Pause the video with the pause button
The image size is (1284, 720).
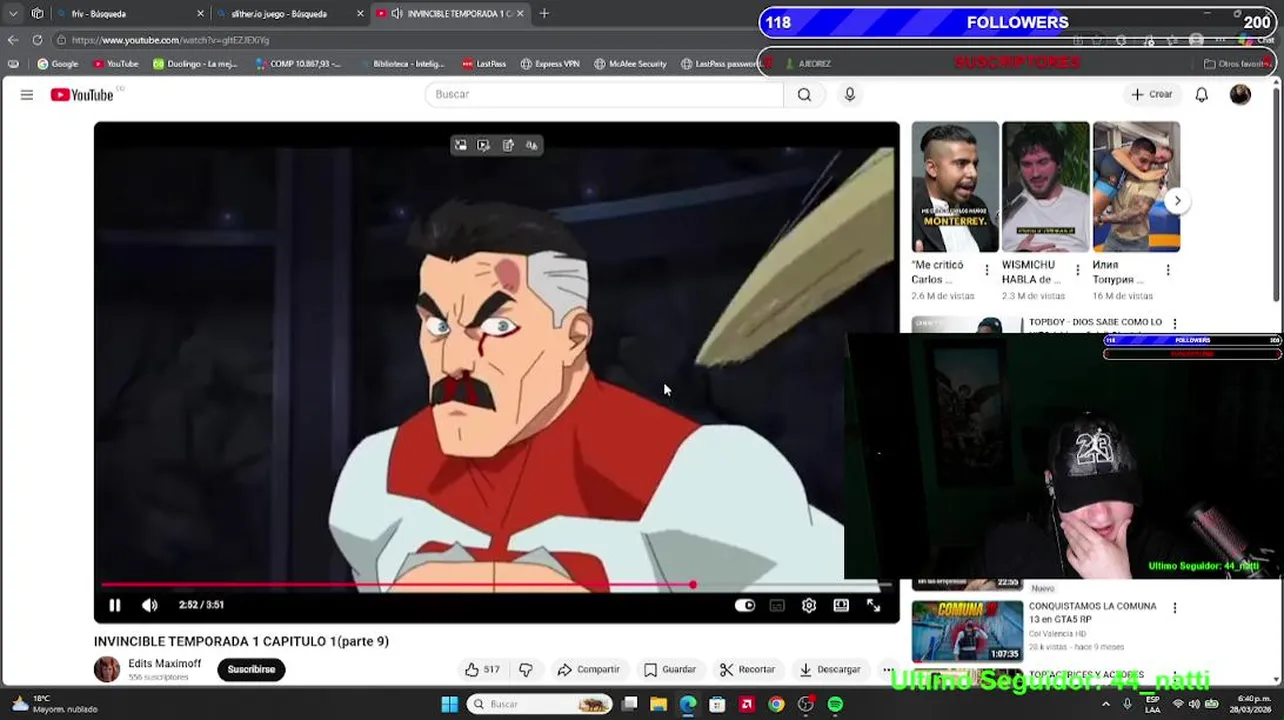(x=115, y=605)
